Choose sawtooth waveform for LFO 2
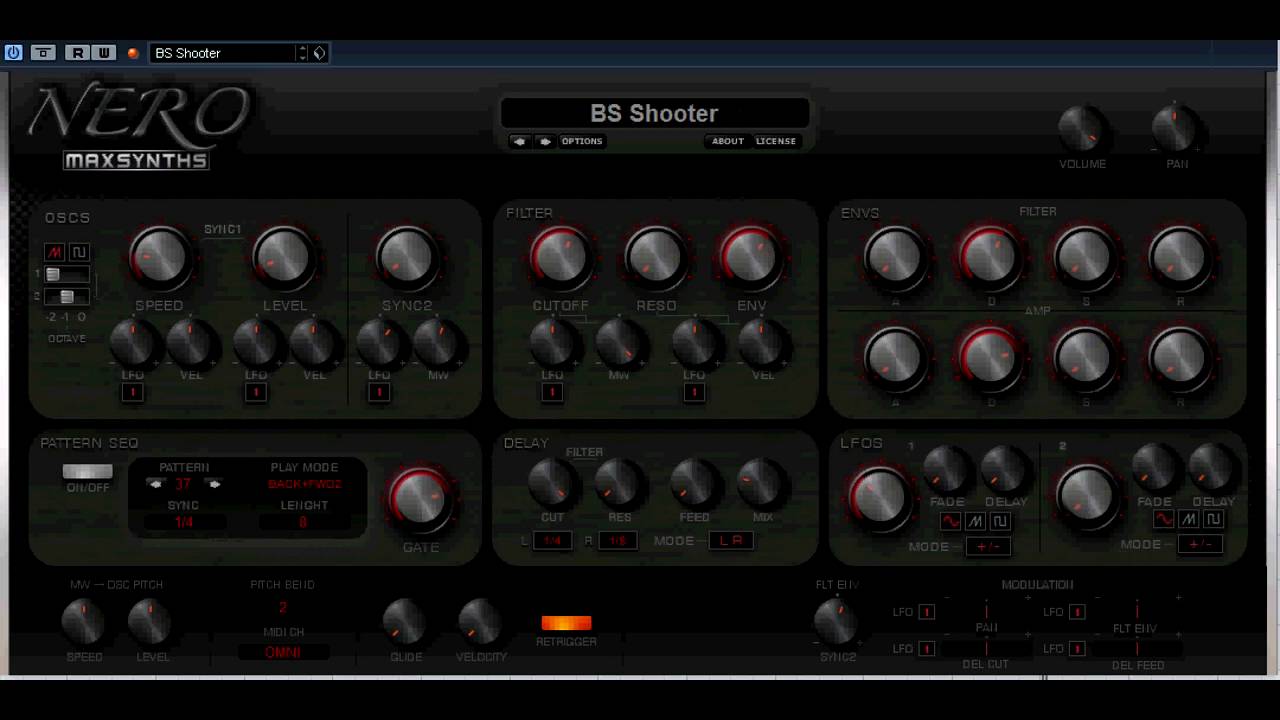This screenshot has width=1280, height=720. pyautogui.click(x=1188, y=519)
